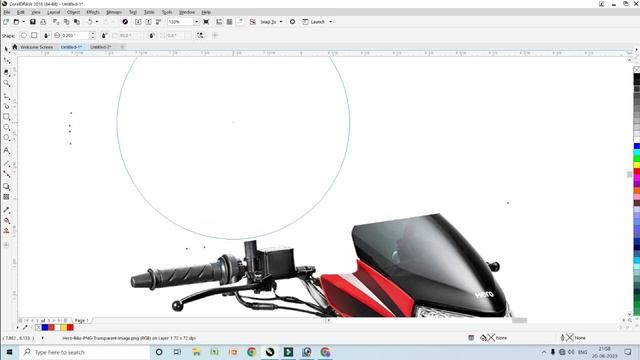The image size is (640, 360).
Task: Click the Windows search box
Action: 85,352
